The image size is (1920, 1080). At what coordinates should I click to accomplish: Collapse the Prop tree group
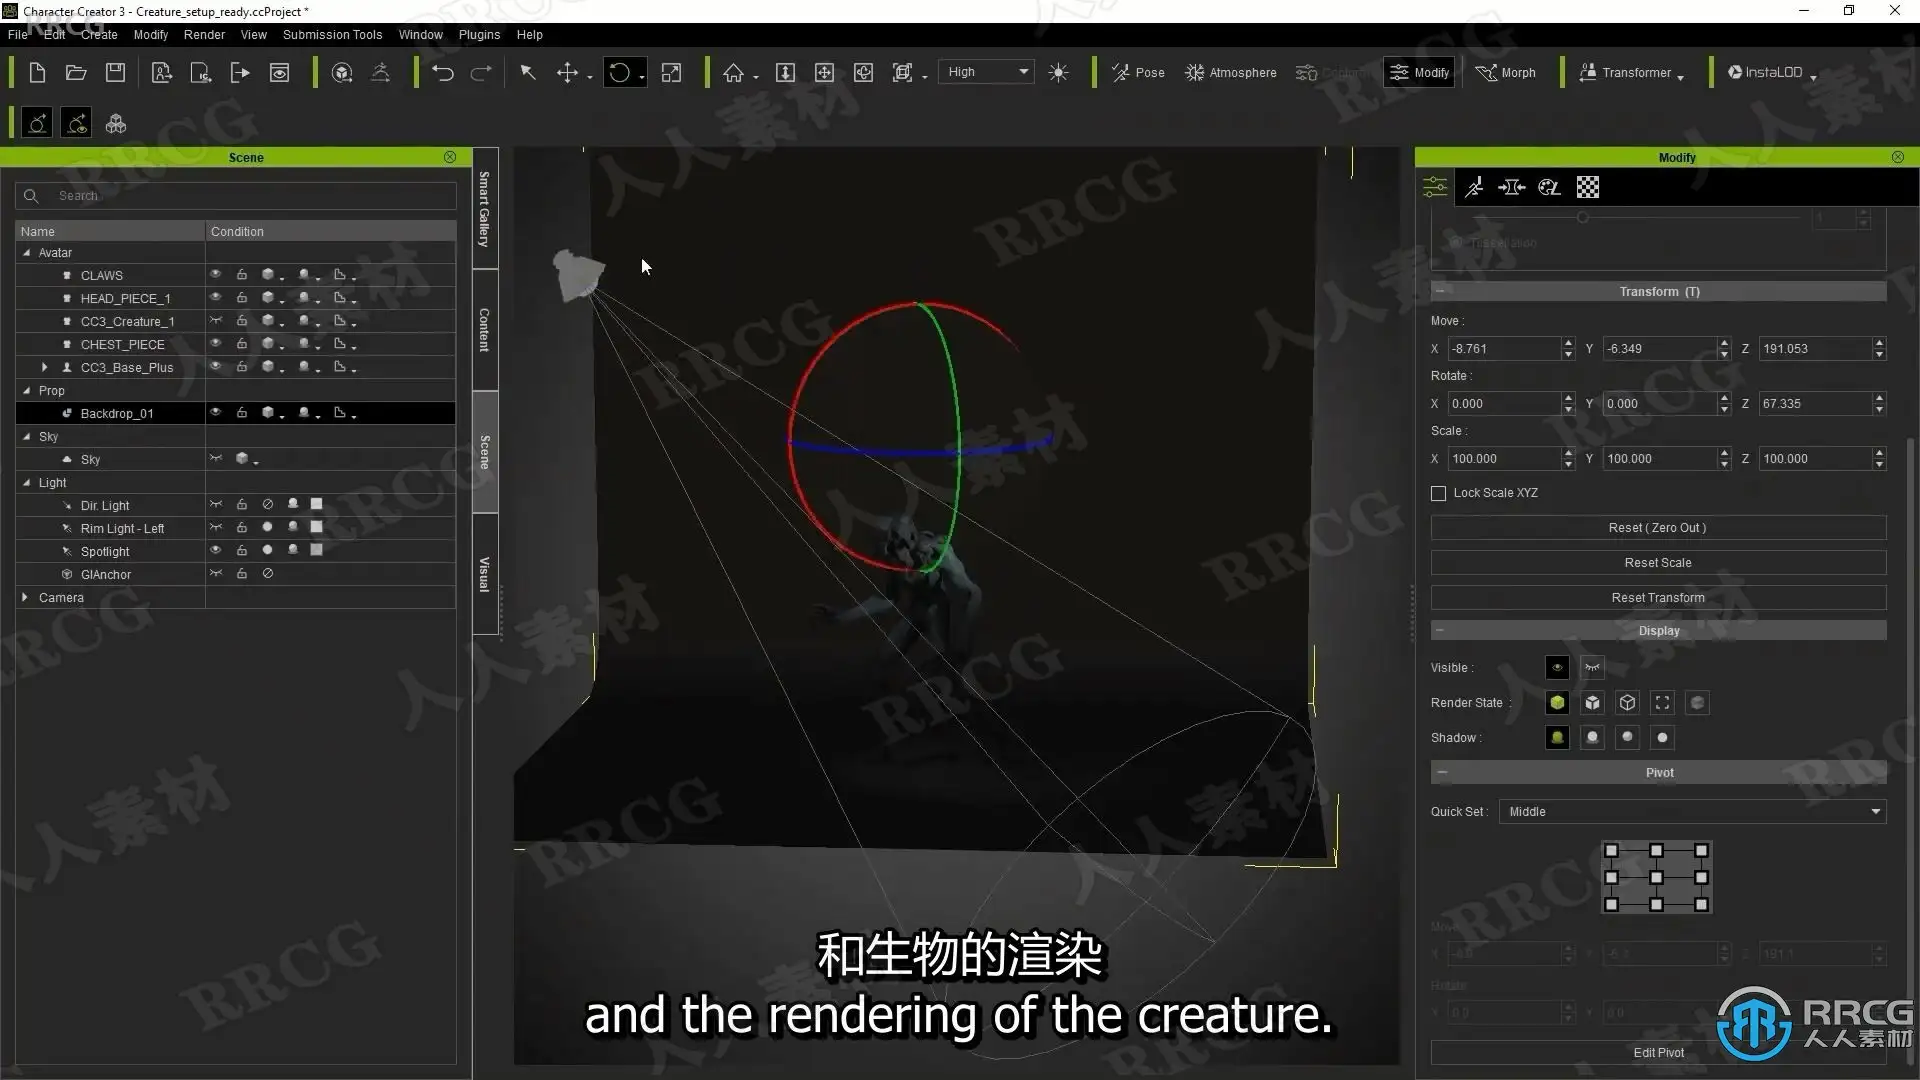[26, 391]
